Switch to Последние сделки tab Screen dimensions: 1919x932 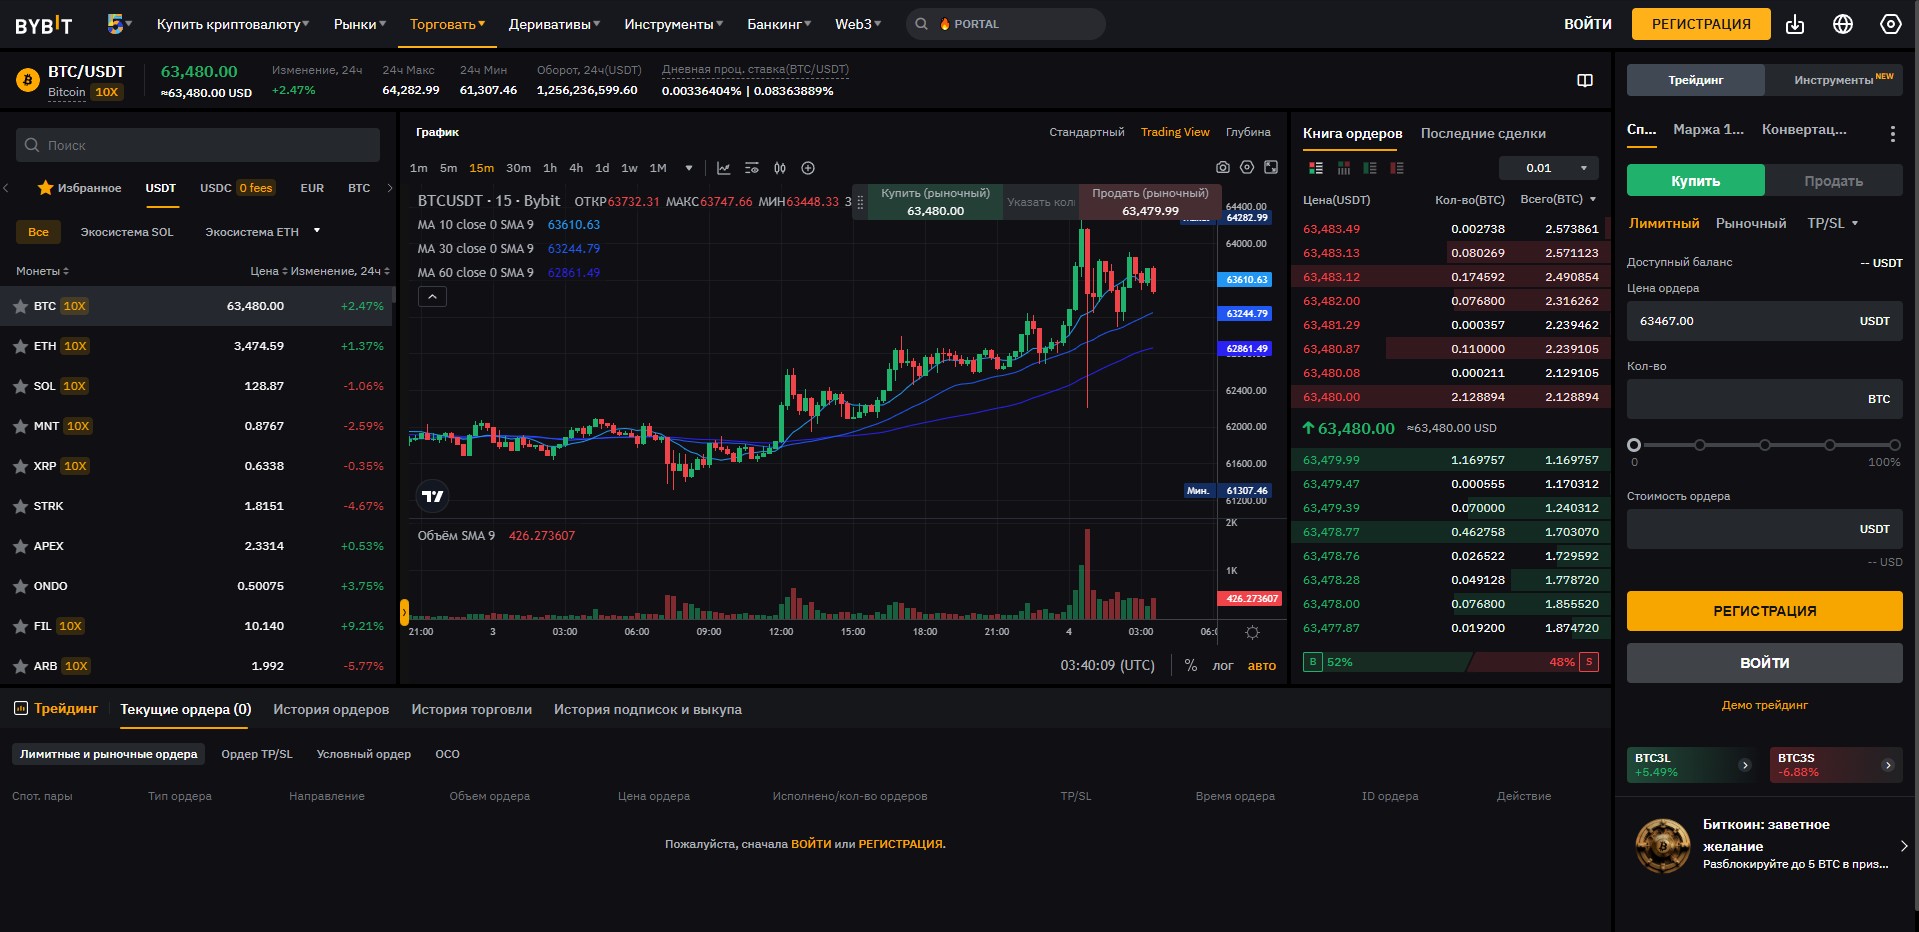click(1483, 133)
